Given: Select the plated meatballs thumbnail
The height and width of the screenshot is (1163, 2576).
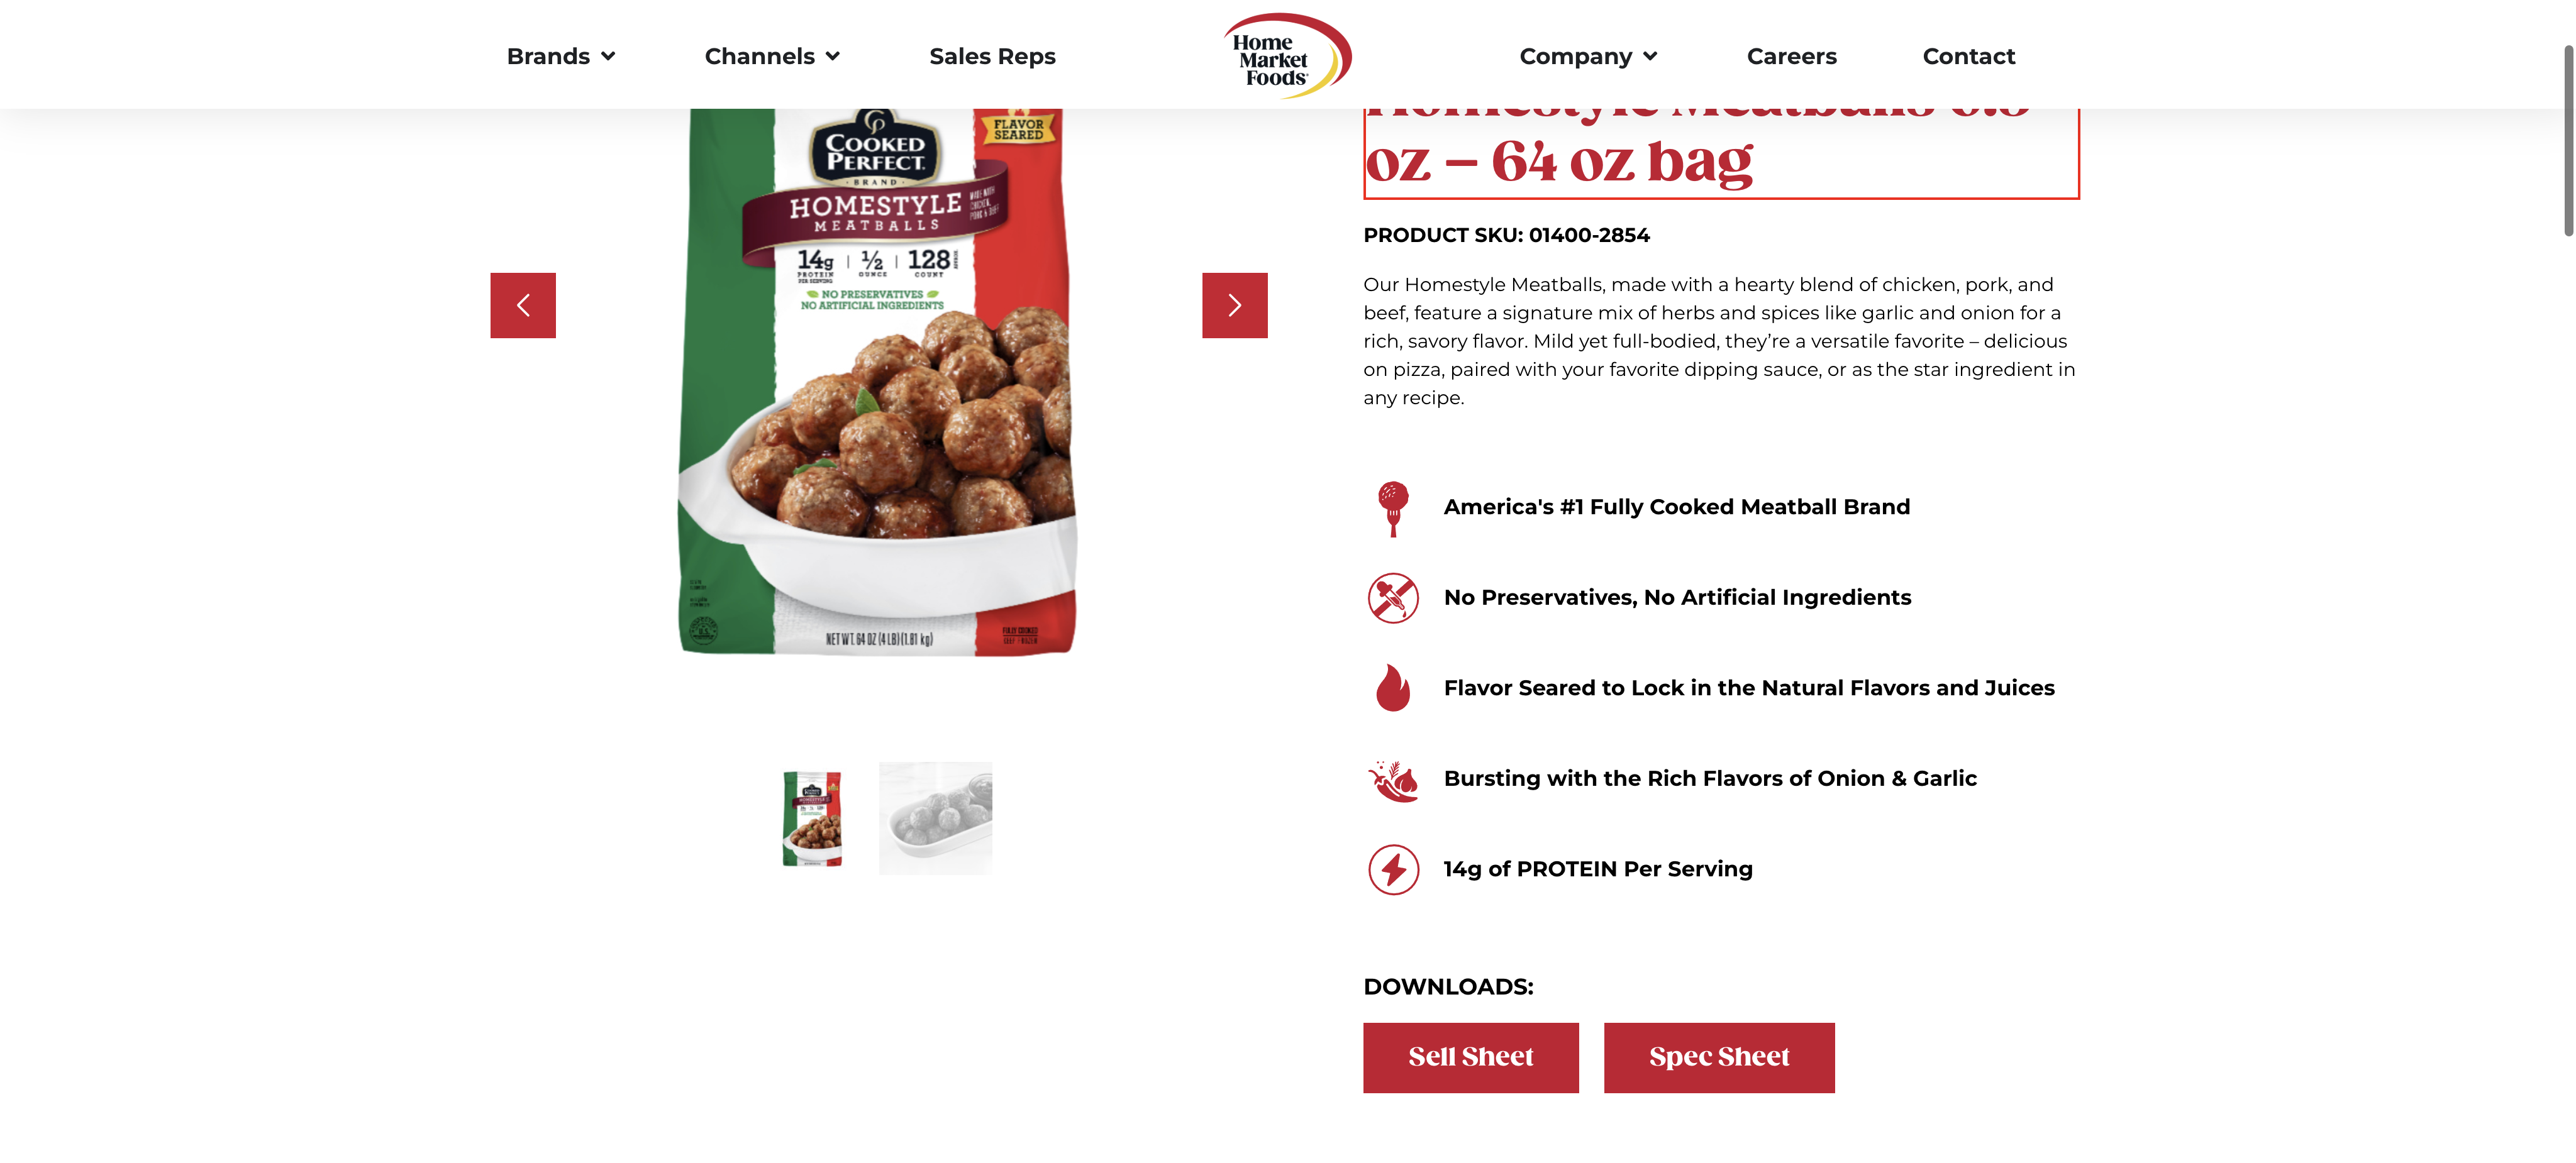Looking at the screenshot, I should (935, 818).
